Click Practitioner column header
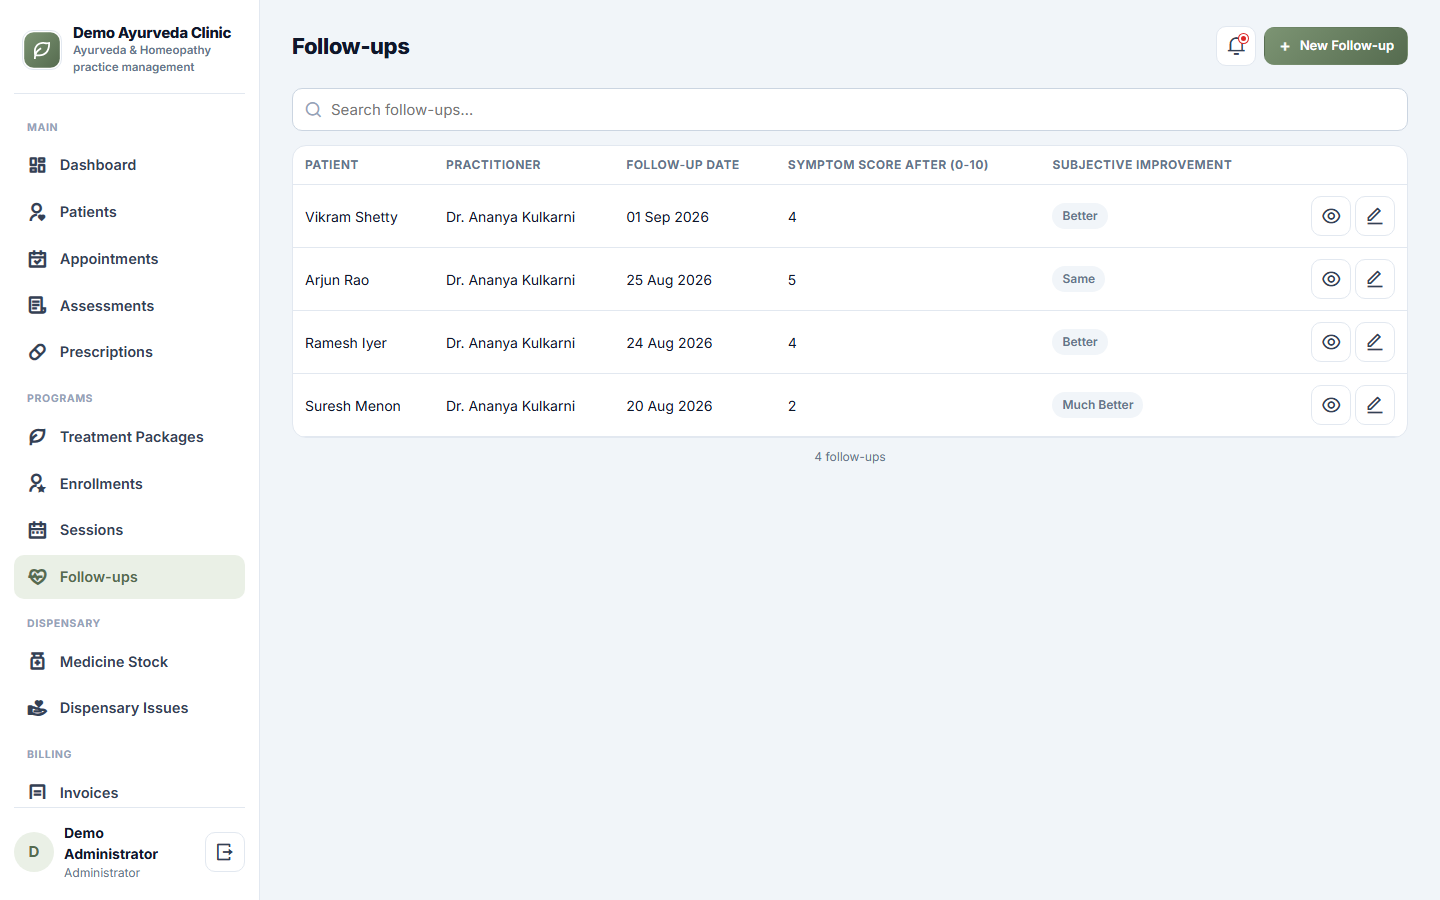This screenshot has height=900, width=1440. tap(493, 165)
